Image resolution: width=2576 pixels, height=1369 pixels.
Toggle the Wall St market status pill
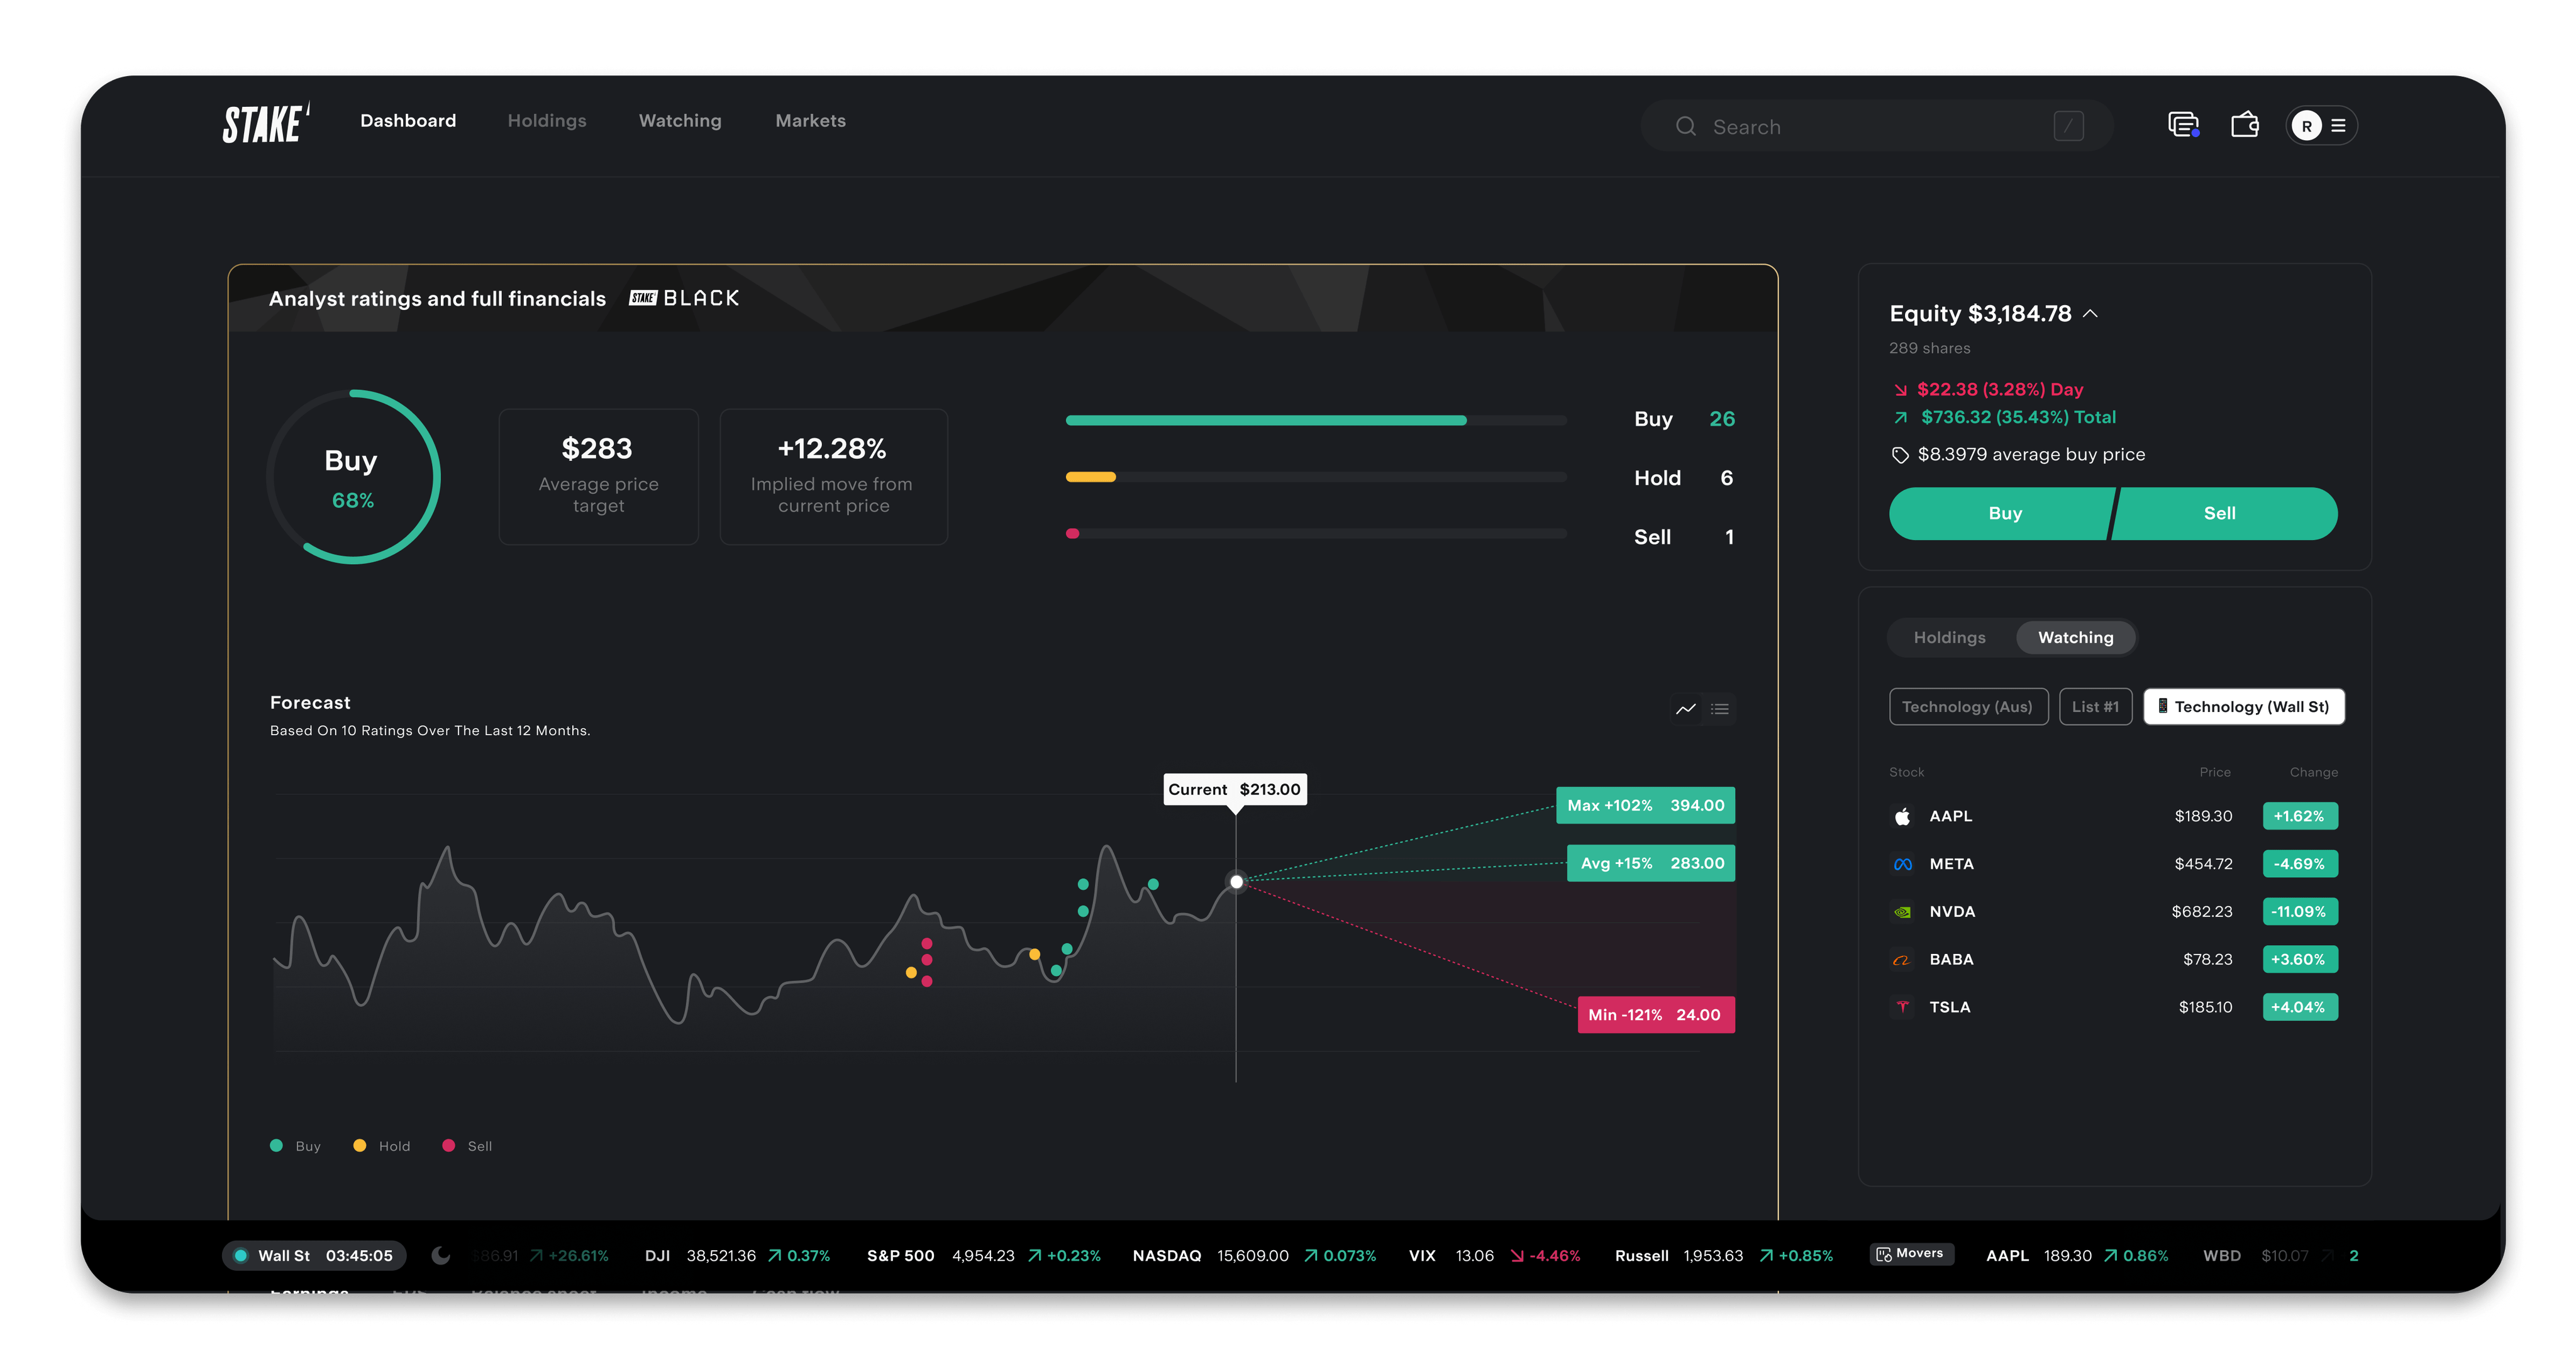coord(314,1255)
